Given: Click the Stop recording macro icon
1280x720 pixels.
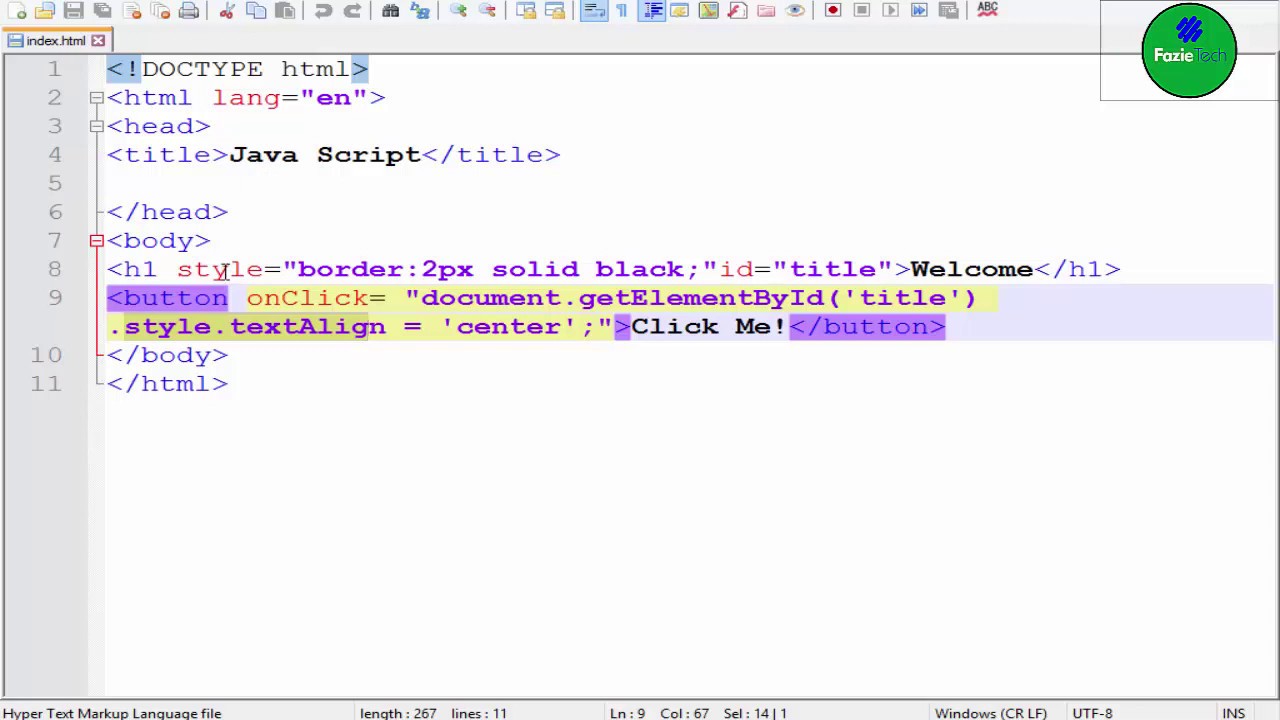Looking at the screenshot, I should [x=862, y=10].
